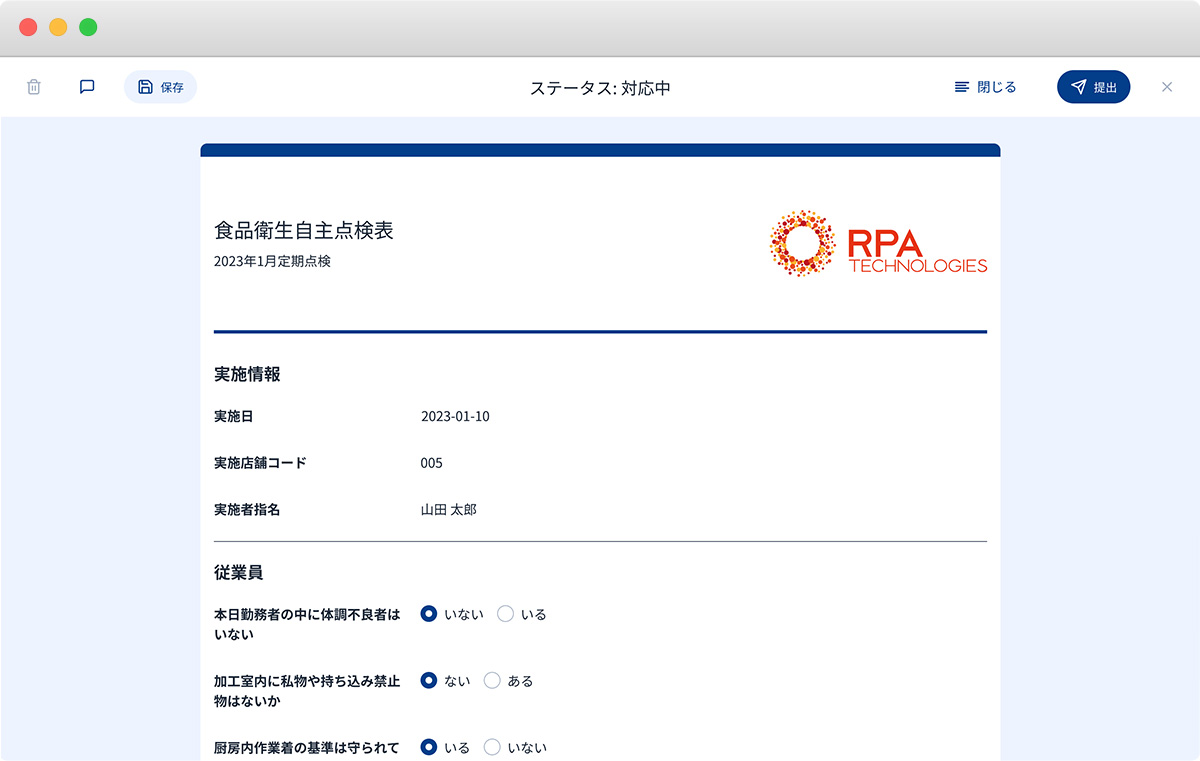Click the ステータス: 対応中 status text
1200x761 pixels.
[x=599, y=88]
